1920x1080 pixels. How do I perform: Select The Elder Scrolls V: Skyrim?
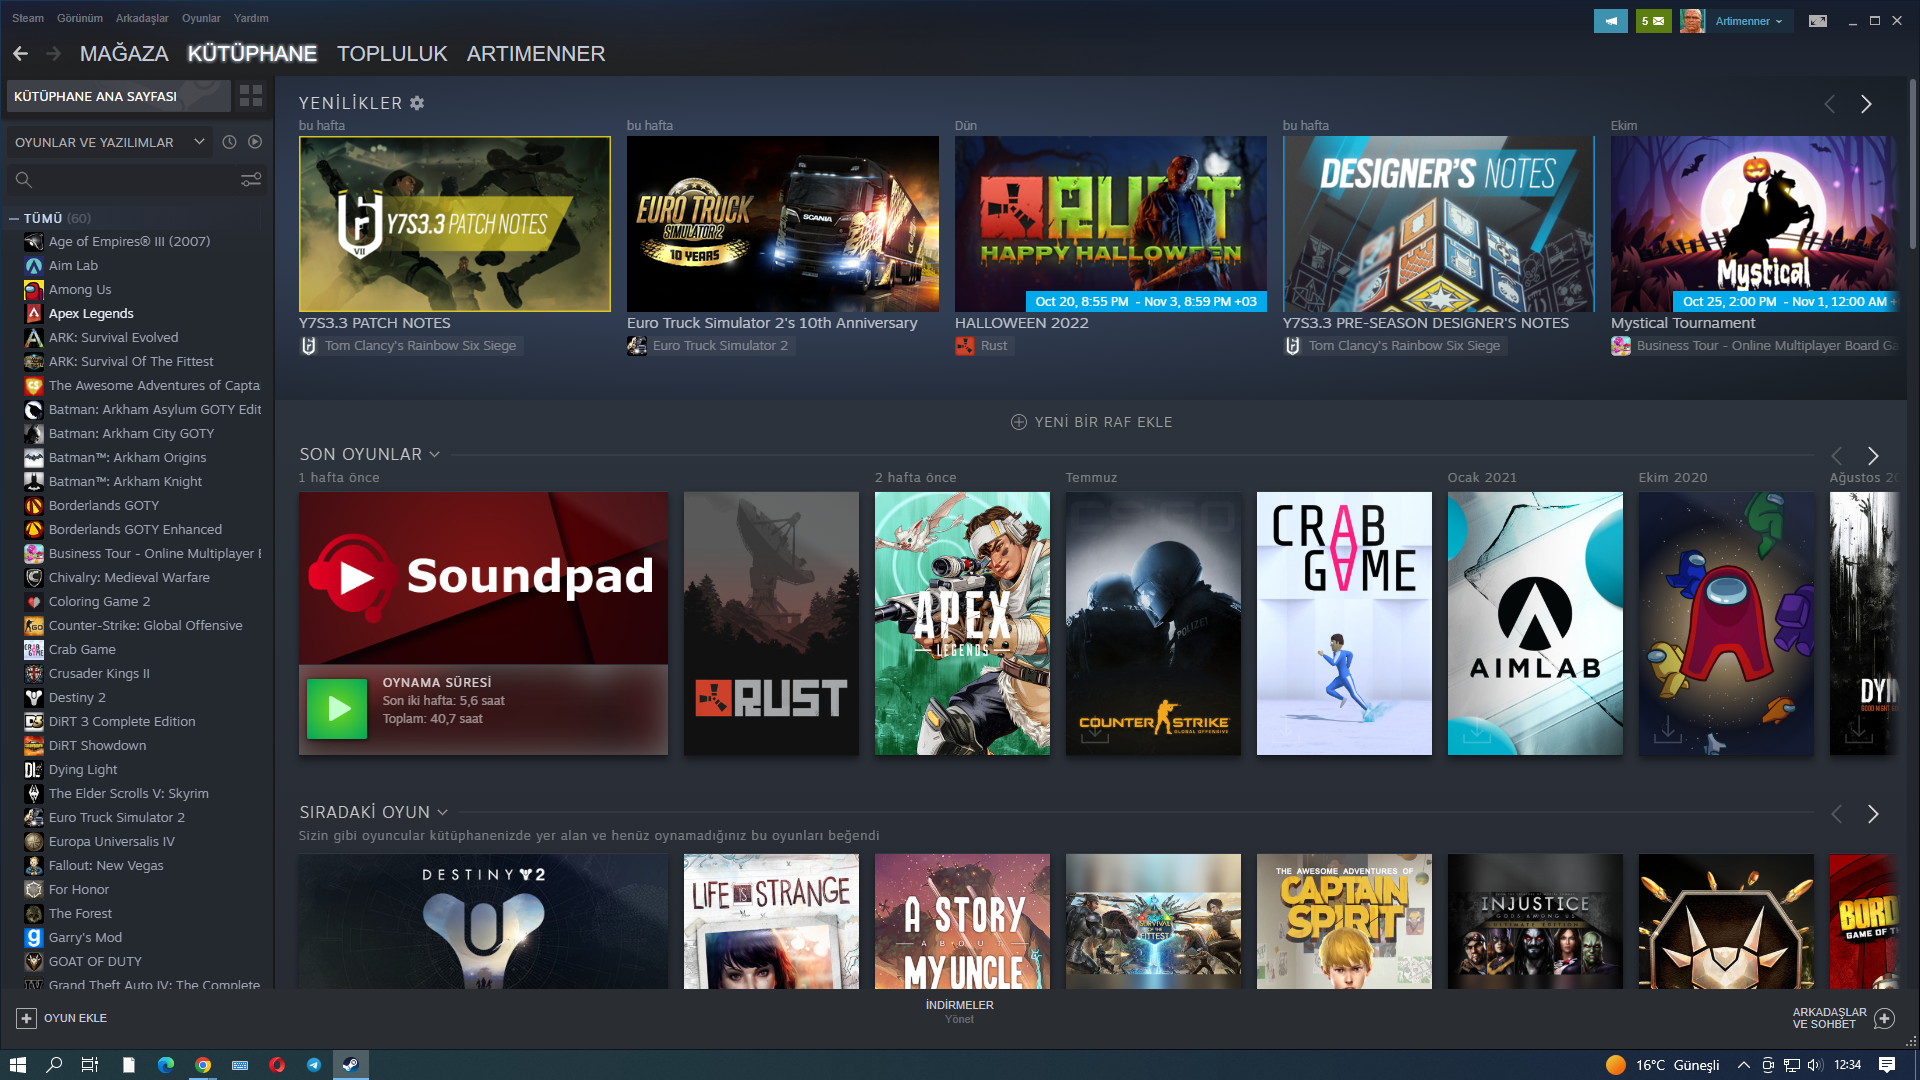pyautogui.click(x=128, y=793)
